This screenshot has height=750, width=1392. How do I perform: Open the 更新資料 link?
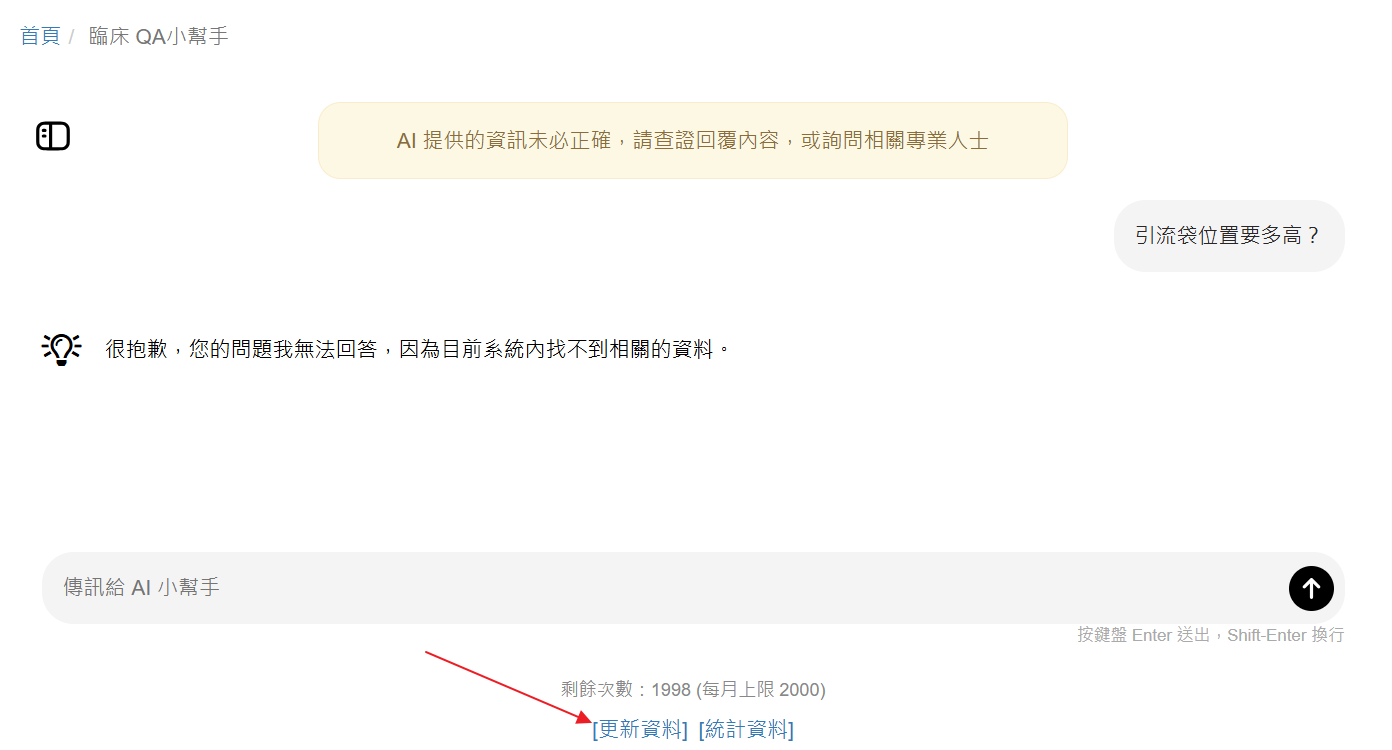(x=640, y=729)
